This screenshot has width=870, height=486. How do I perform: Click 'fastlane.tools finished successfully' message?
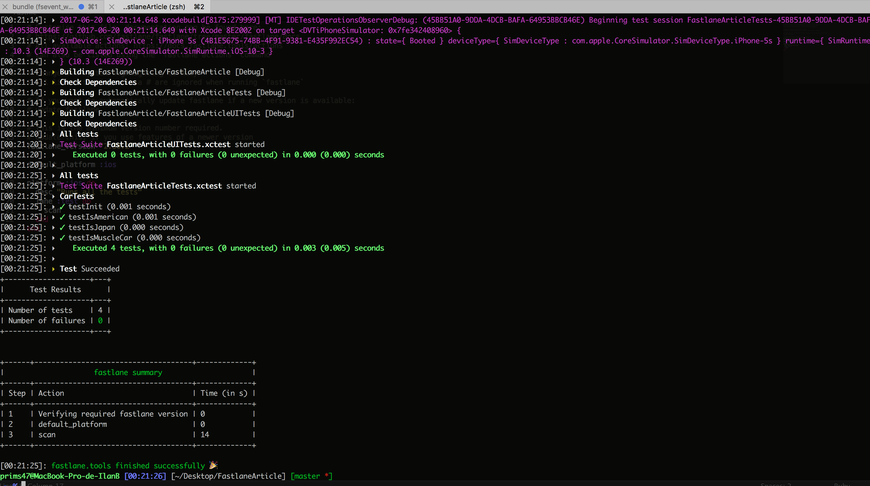tap(128, 466)
